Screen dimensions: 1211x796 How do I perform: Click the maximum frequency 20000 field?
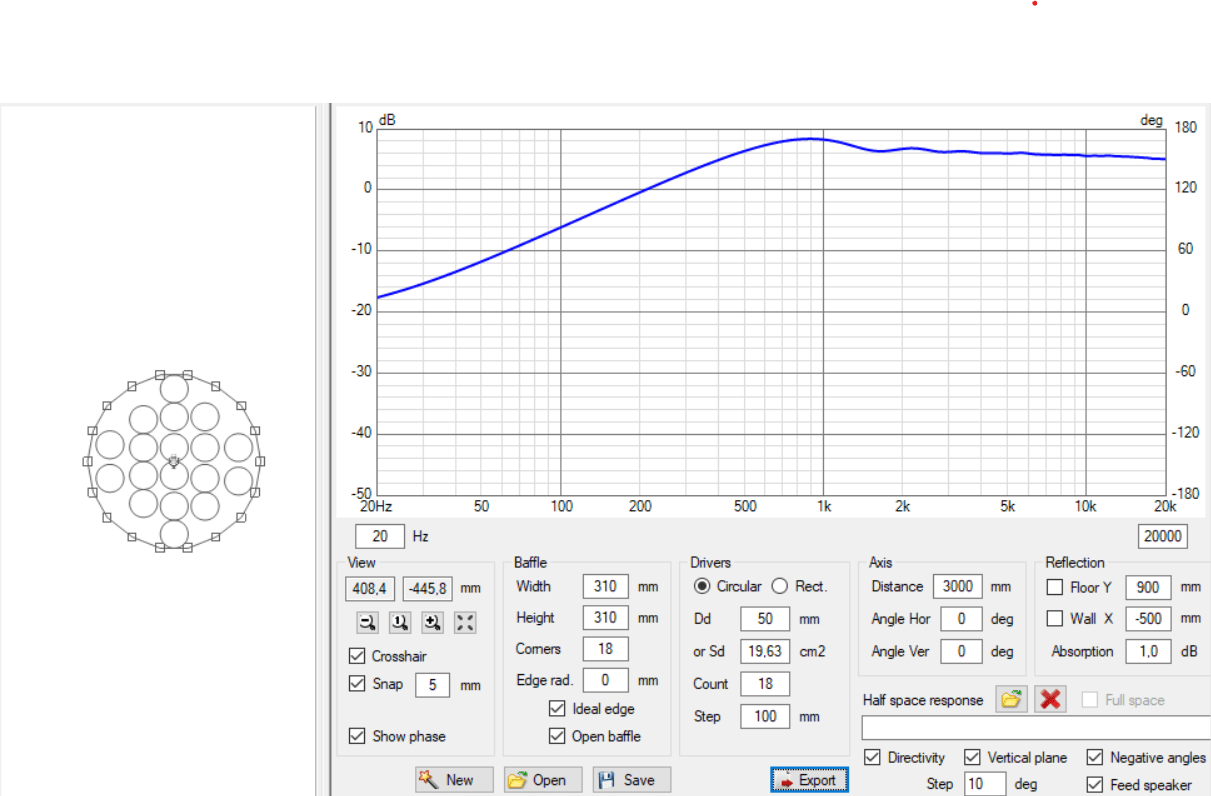pos(1163,536)
